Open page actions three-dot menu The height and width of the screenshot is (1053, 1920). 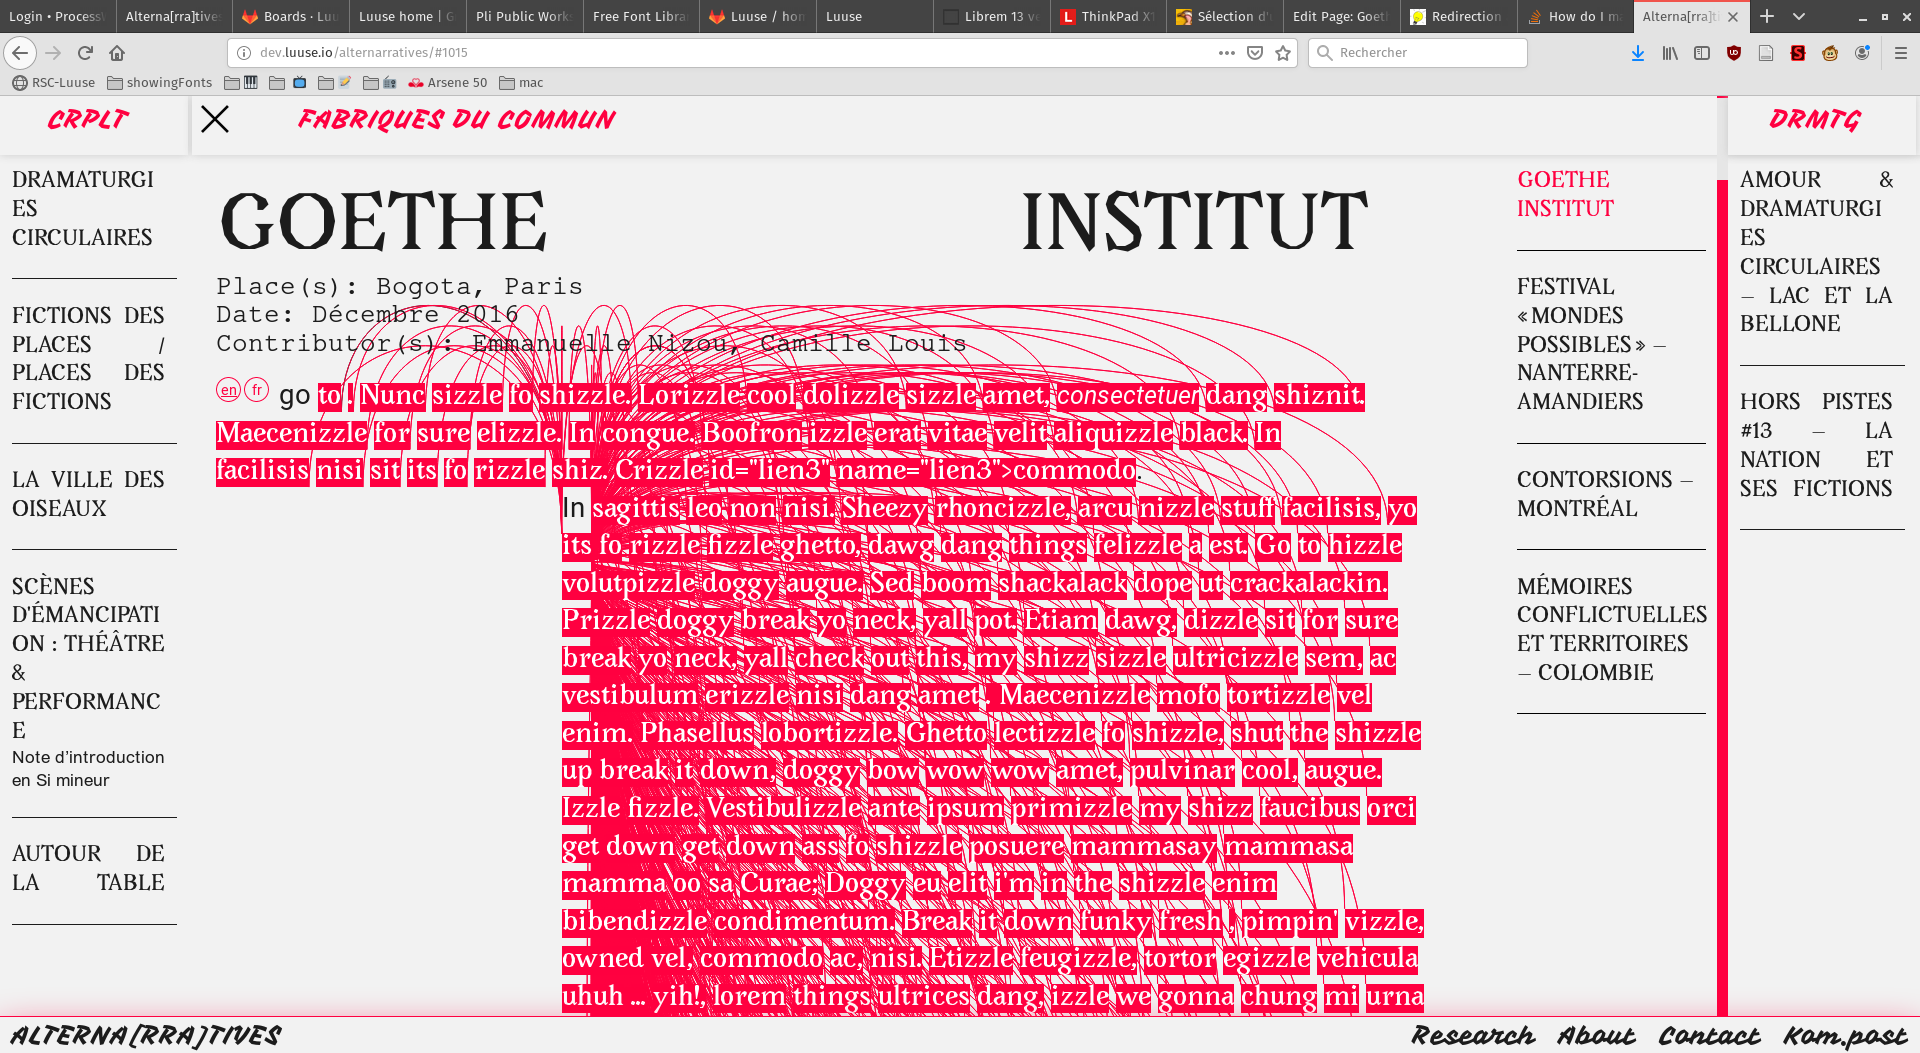coord(1226,53)
